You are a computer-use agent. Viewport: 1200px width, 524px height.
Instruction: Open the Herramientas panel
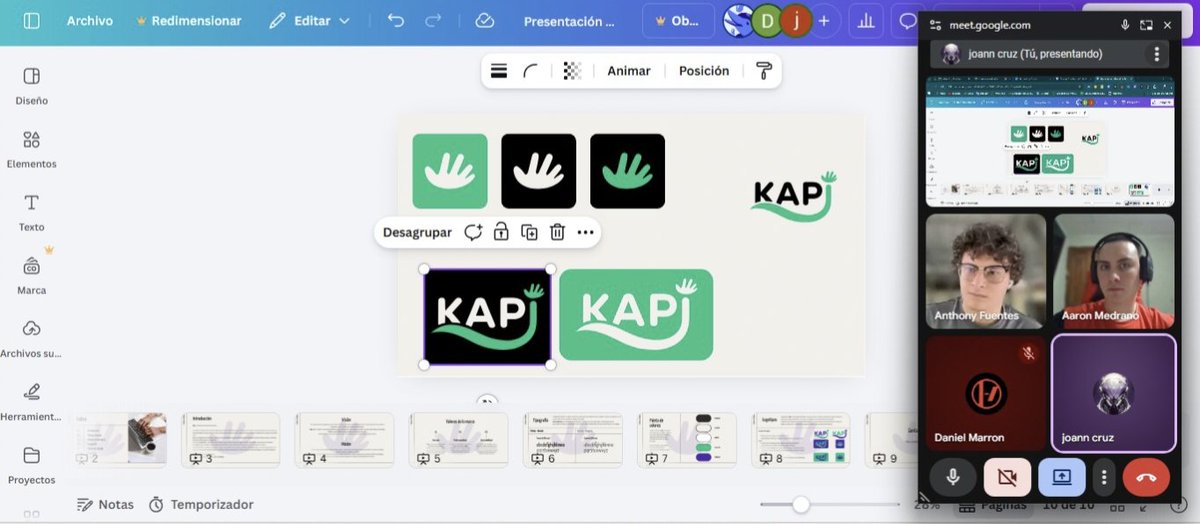click(31, 402)
